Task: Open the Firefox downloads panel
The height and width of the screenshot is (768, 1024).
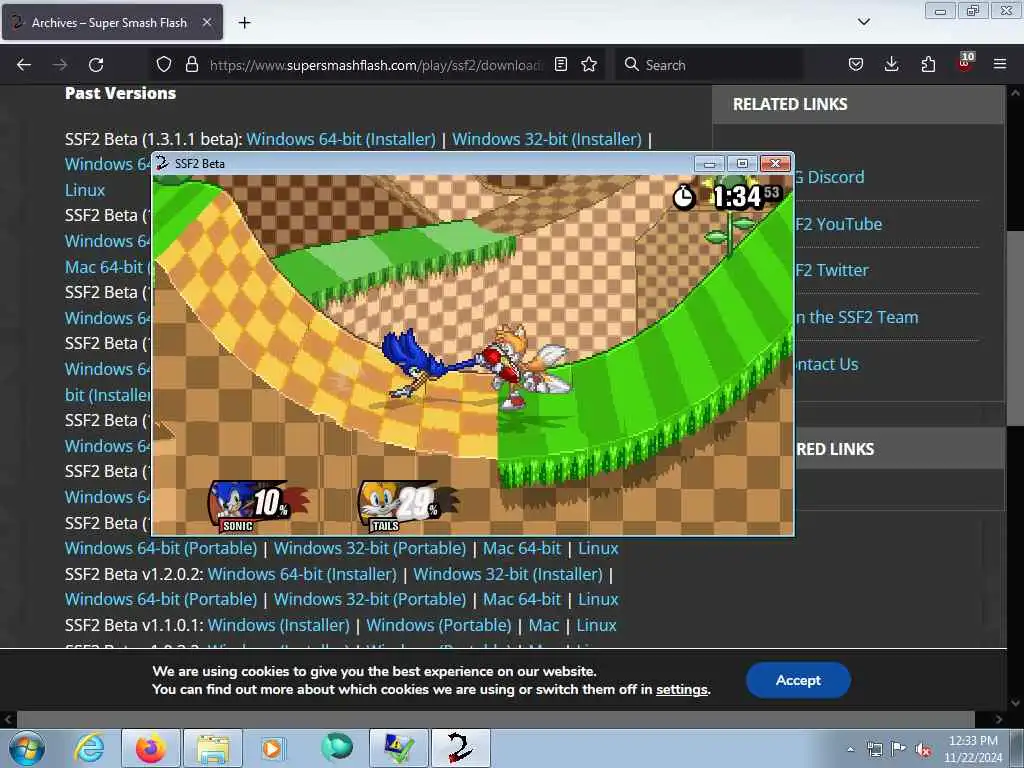Action: 891,64
